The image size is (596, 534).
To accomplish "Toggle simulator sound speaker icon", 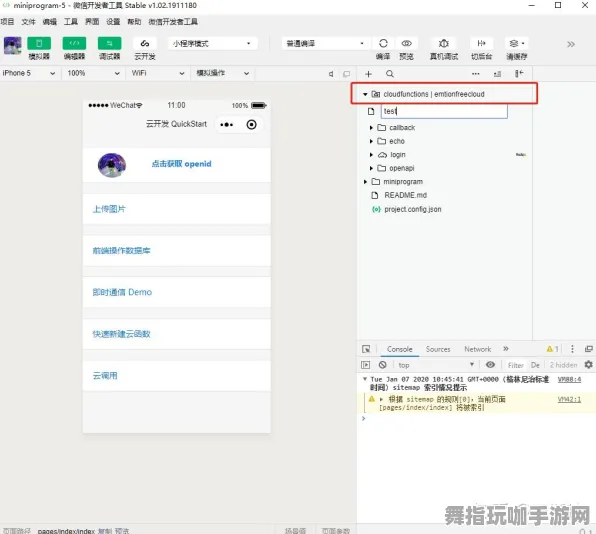I will click(331, 74).
